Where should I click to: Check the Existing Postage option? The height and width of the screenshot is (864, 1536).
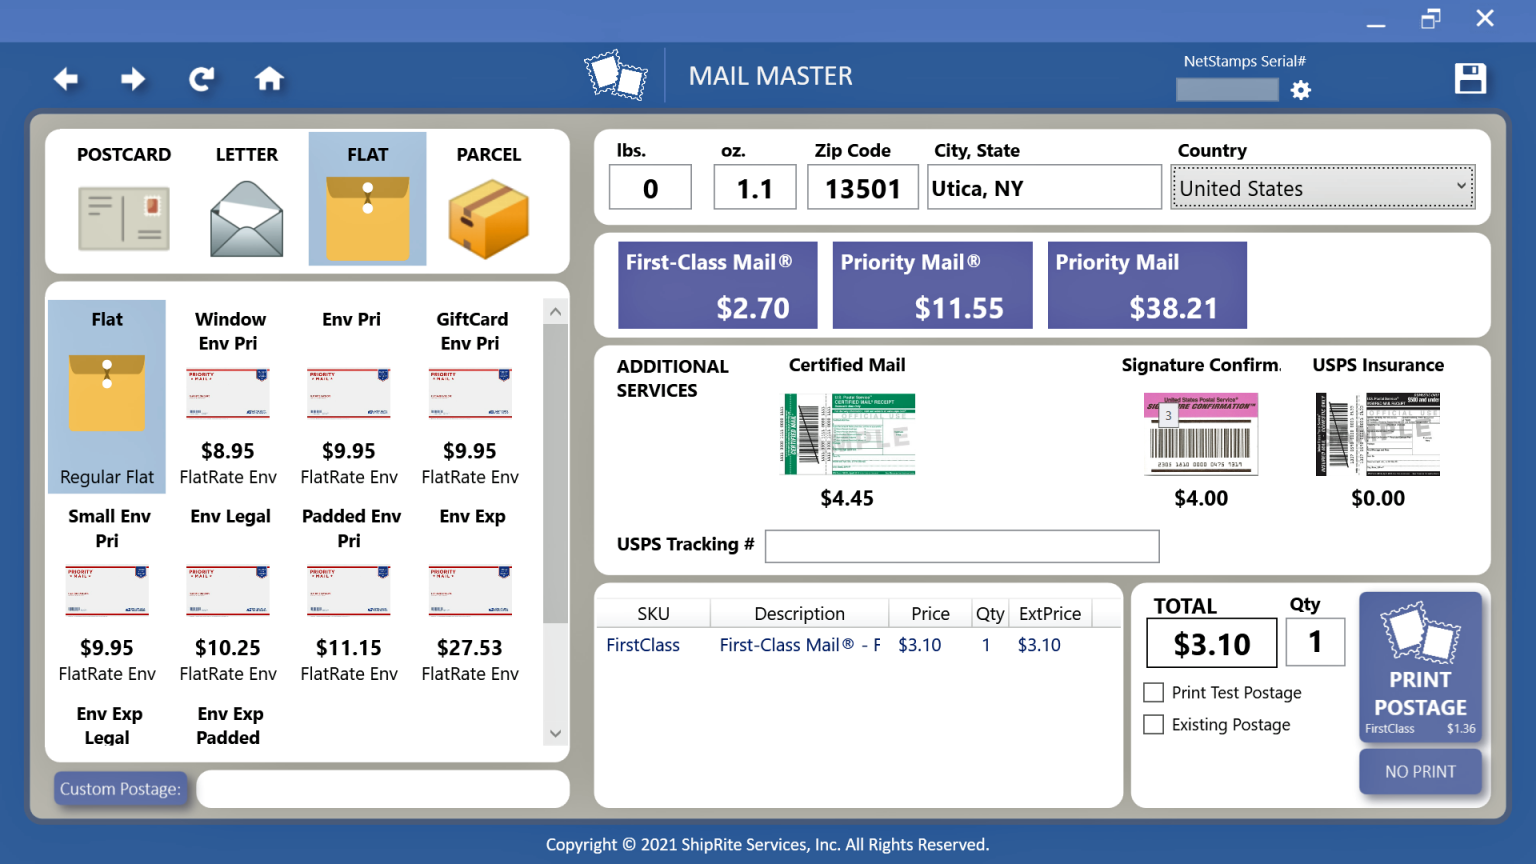pos(1152,724)
